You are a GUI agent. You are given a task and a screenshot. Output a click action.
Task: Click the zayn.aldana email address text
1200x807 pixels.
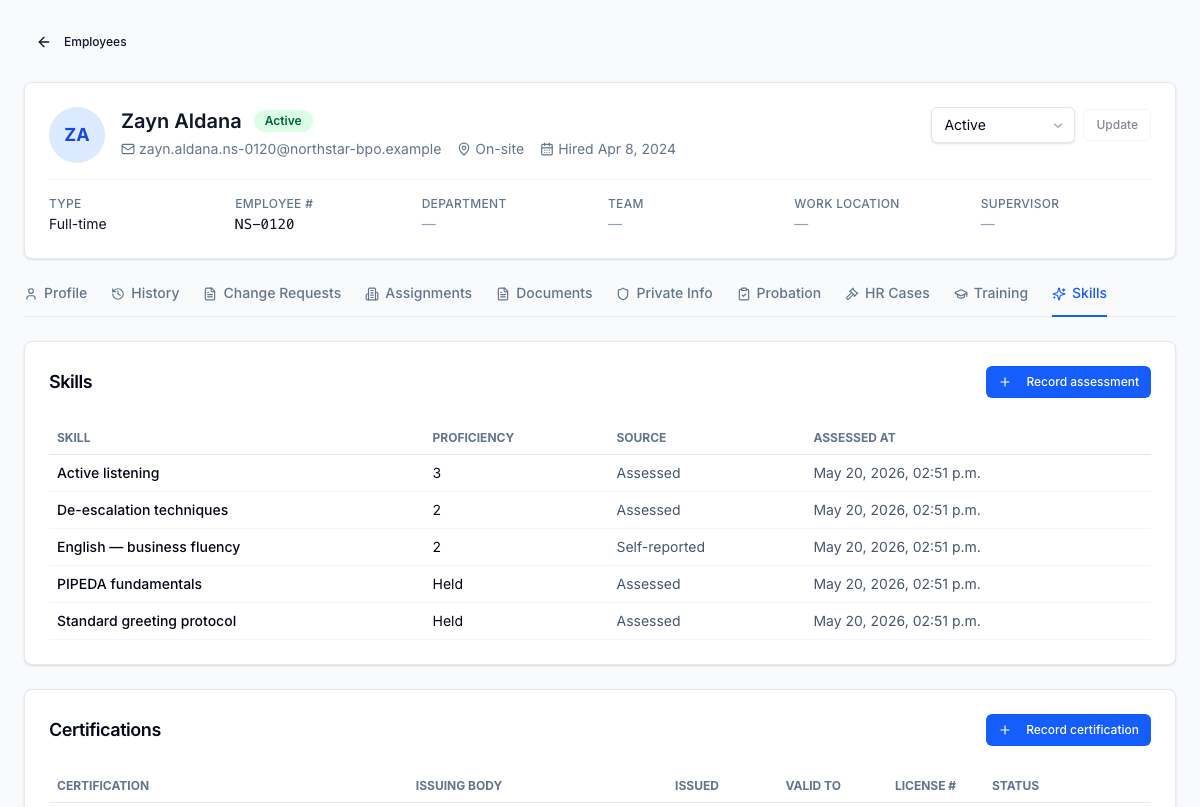click(x=290, y=149)
